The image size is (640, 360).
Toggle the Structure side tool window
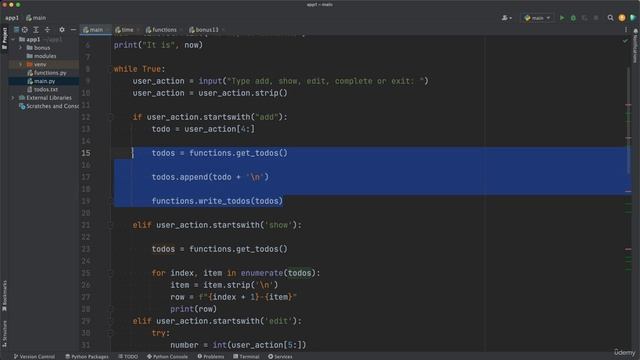(4, 333)
